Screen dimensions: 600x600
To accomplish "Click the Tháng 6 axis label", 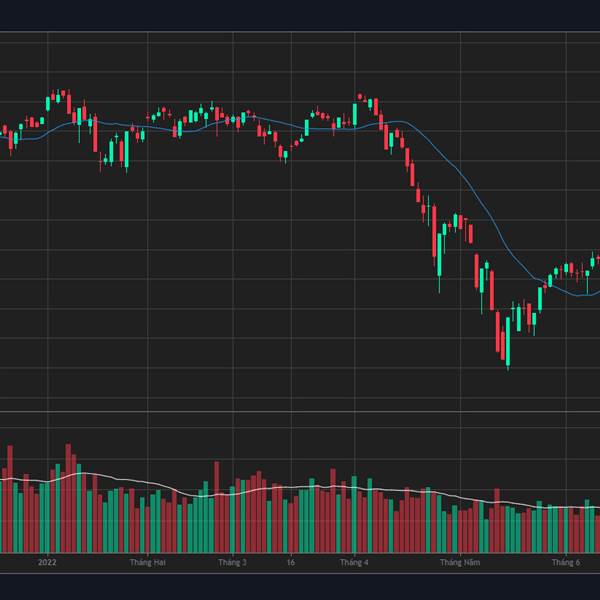I will click(566, 562).
